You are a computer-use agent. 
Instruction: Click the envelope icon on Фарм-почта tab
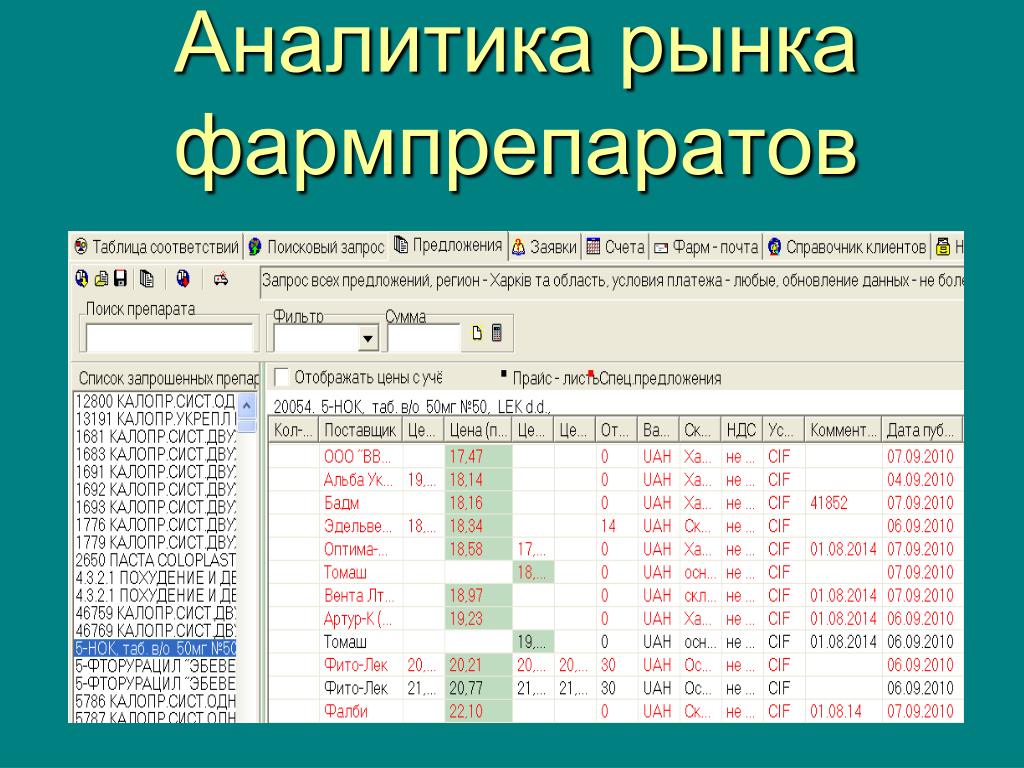pyautogui.click(x=661, y=248)
